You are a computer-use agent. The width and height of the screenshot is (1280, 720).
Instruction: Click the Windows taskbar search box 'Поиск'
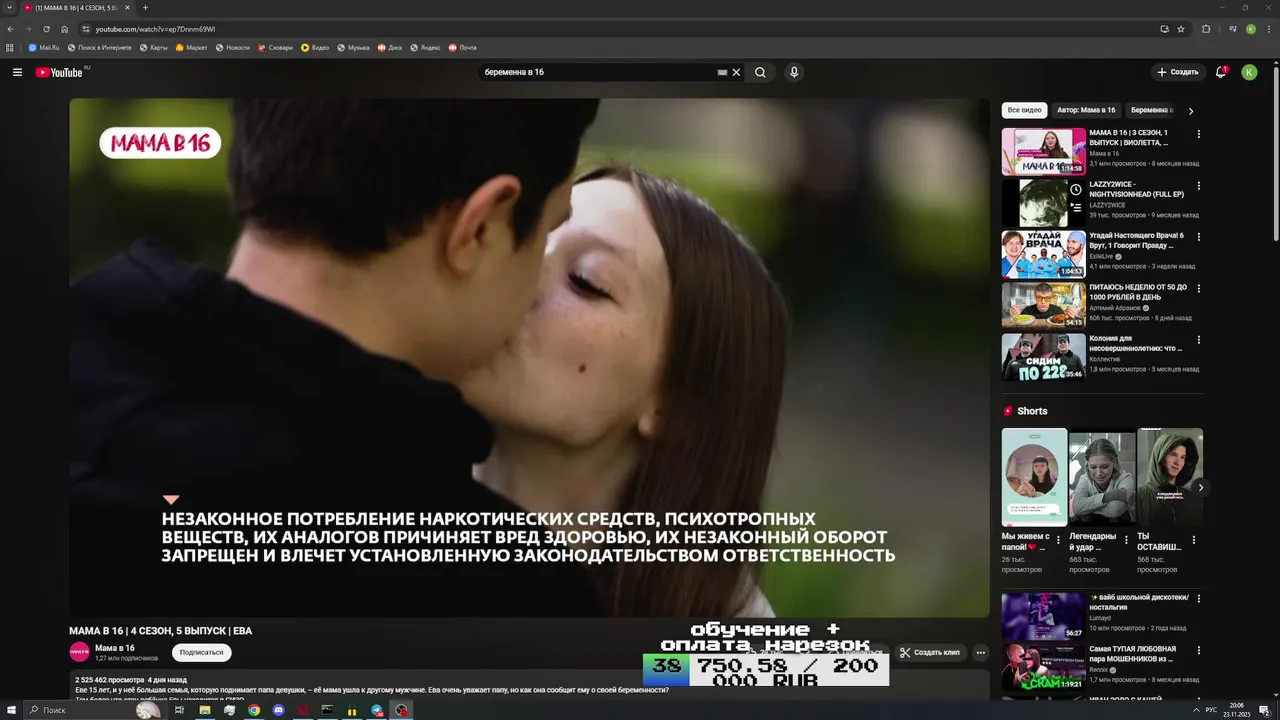[92, 710]
